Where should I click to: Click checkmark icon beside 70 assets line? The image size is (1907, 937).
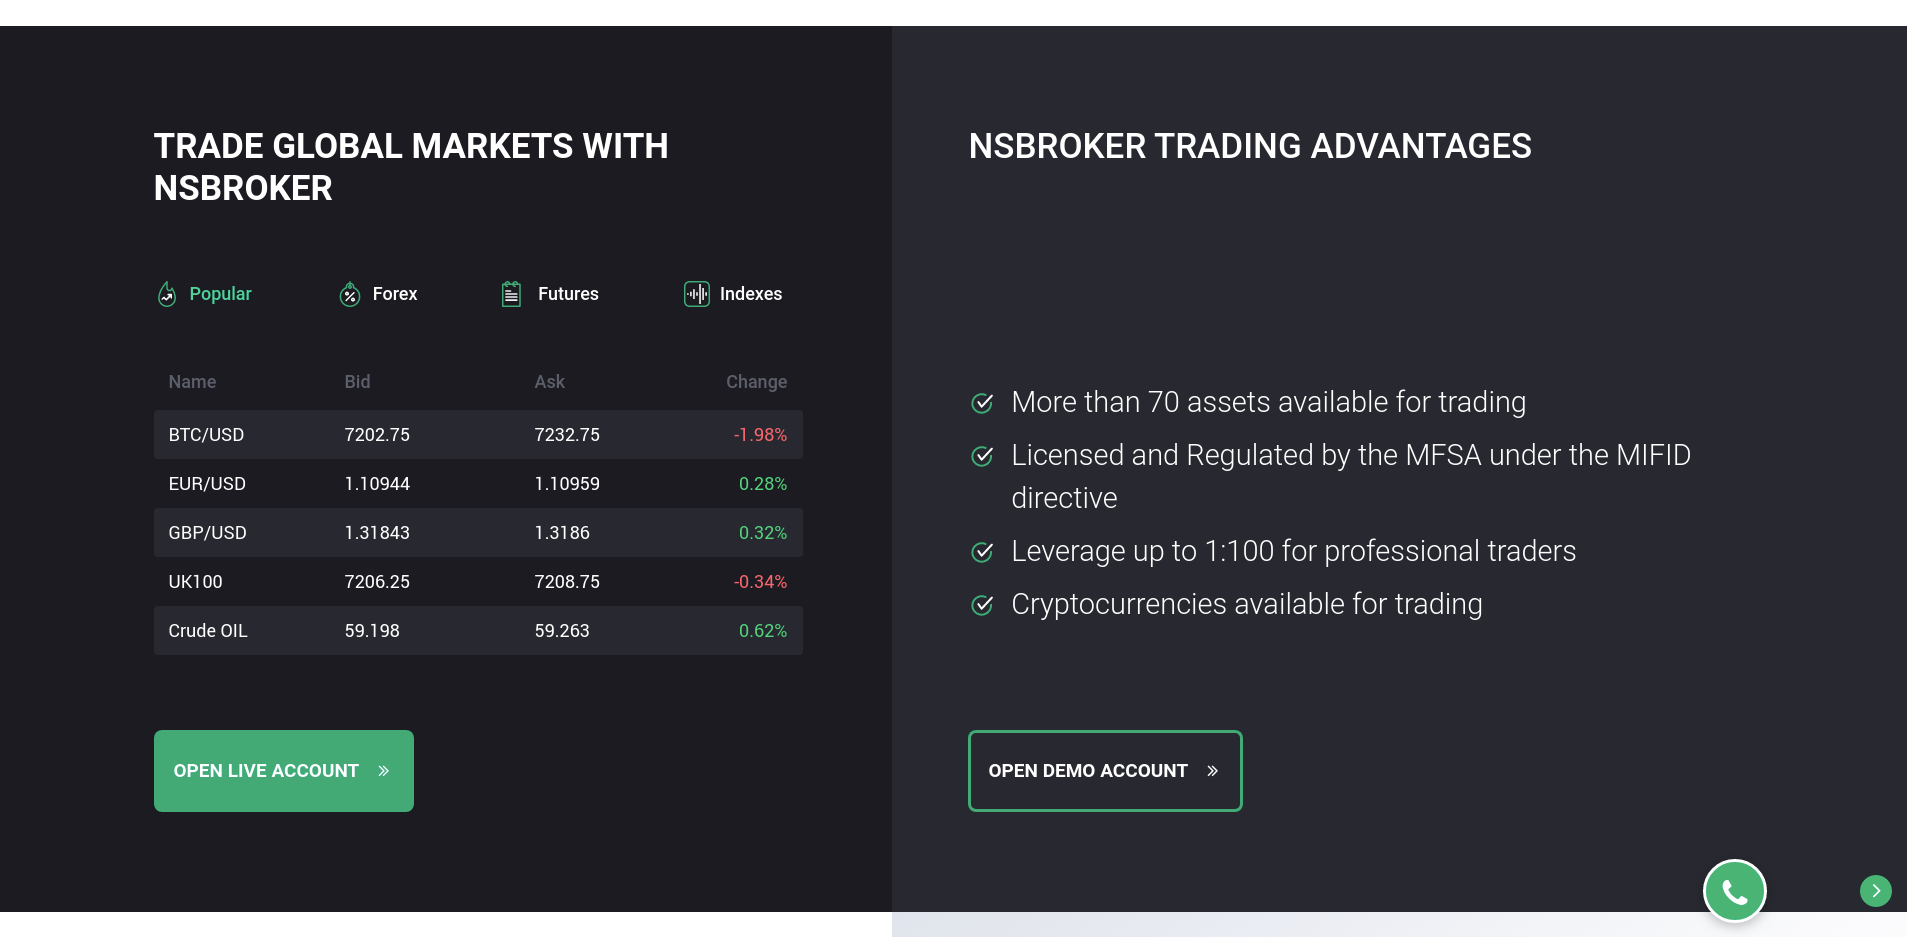pyautogui.click(x=983, y=403)
